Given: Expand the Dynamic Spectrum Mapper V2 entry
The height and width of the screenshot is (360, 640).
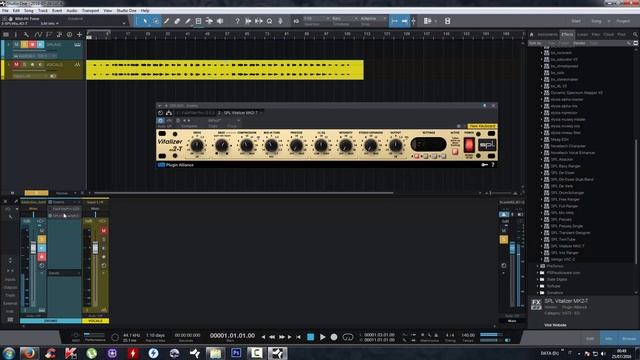Looking at the screenshot, I should 542,93.
